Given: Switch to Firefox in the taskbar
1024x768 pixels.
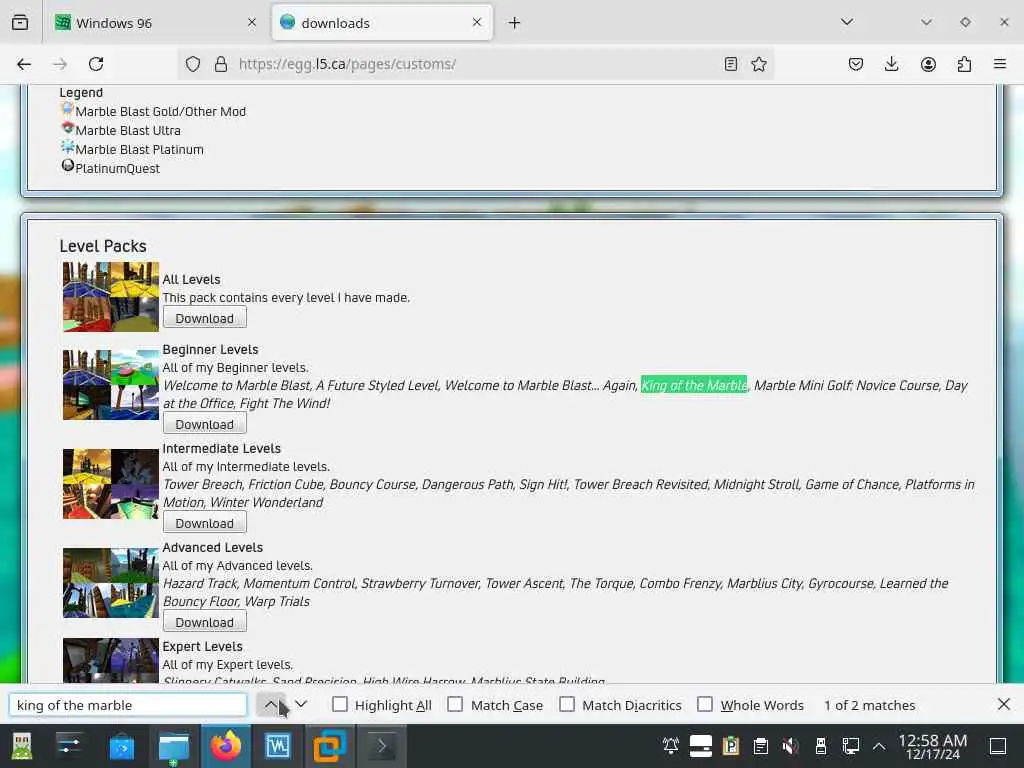Looking at the screenshot, I should (x=225, y=746).
